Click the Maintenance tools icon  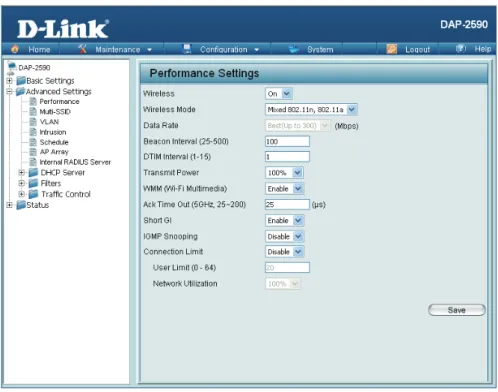(x=82, y=49)
